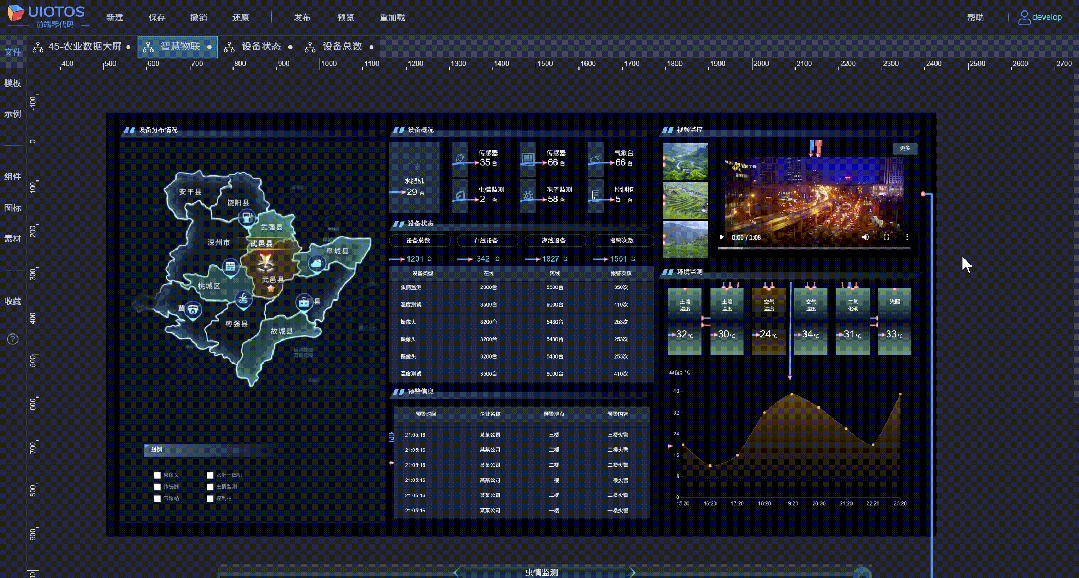Viewport: 1079px width, 578px height.
Task: Click the marker icon inside 深州市
Action: click(x=230, y=266)
